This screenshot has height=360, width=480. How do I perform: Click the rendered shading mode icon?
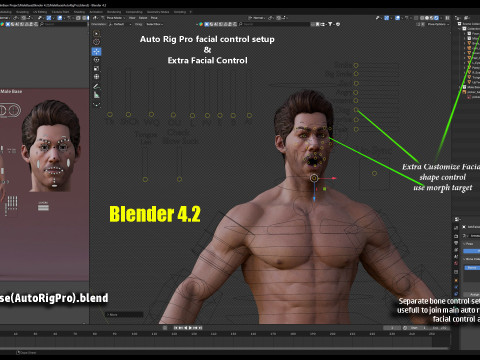[436, 18]
